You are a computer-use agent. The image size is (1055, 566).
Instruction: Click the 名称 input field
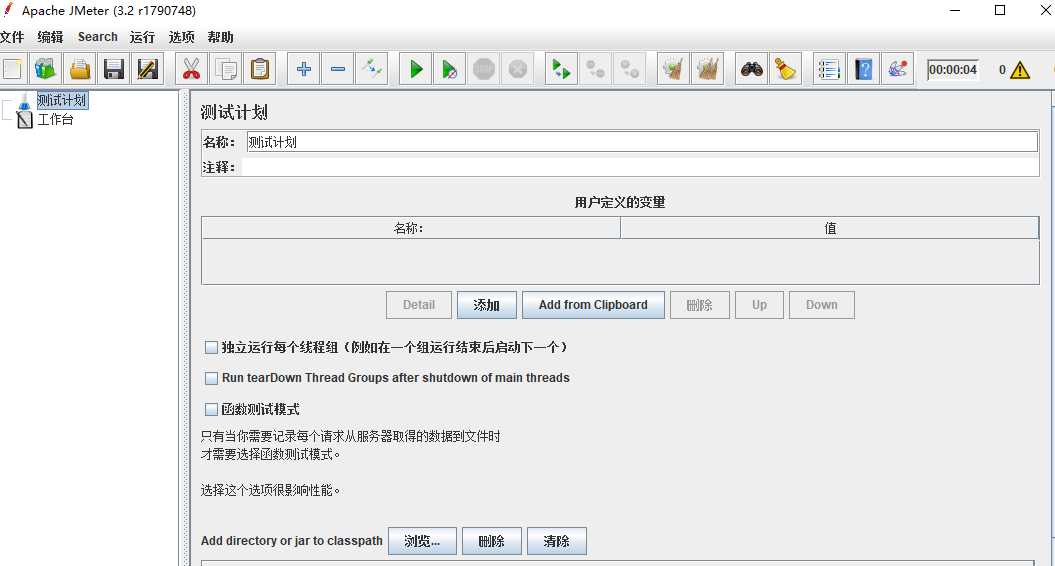642,142
